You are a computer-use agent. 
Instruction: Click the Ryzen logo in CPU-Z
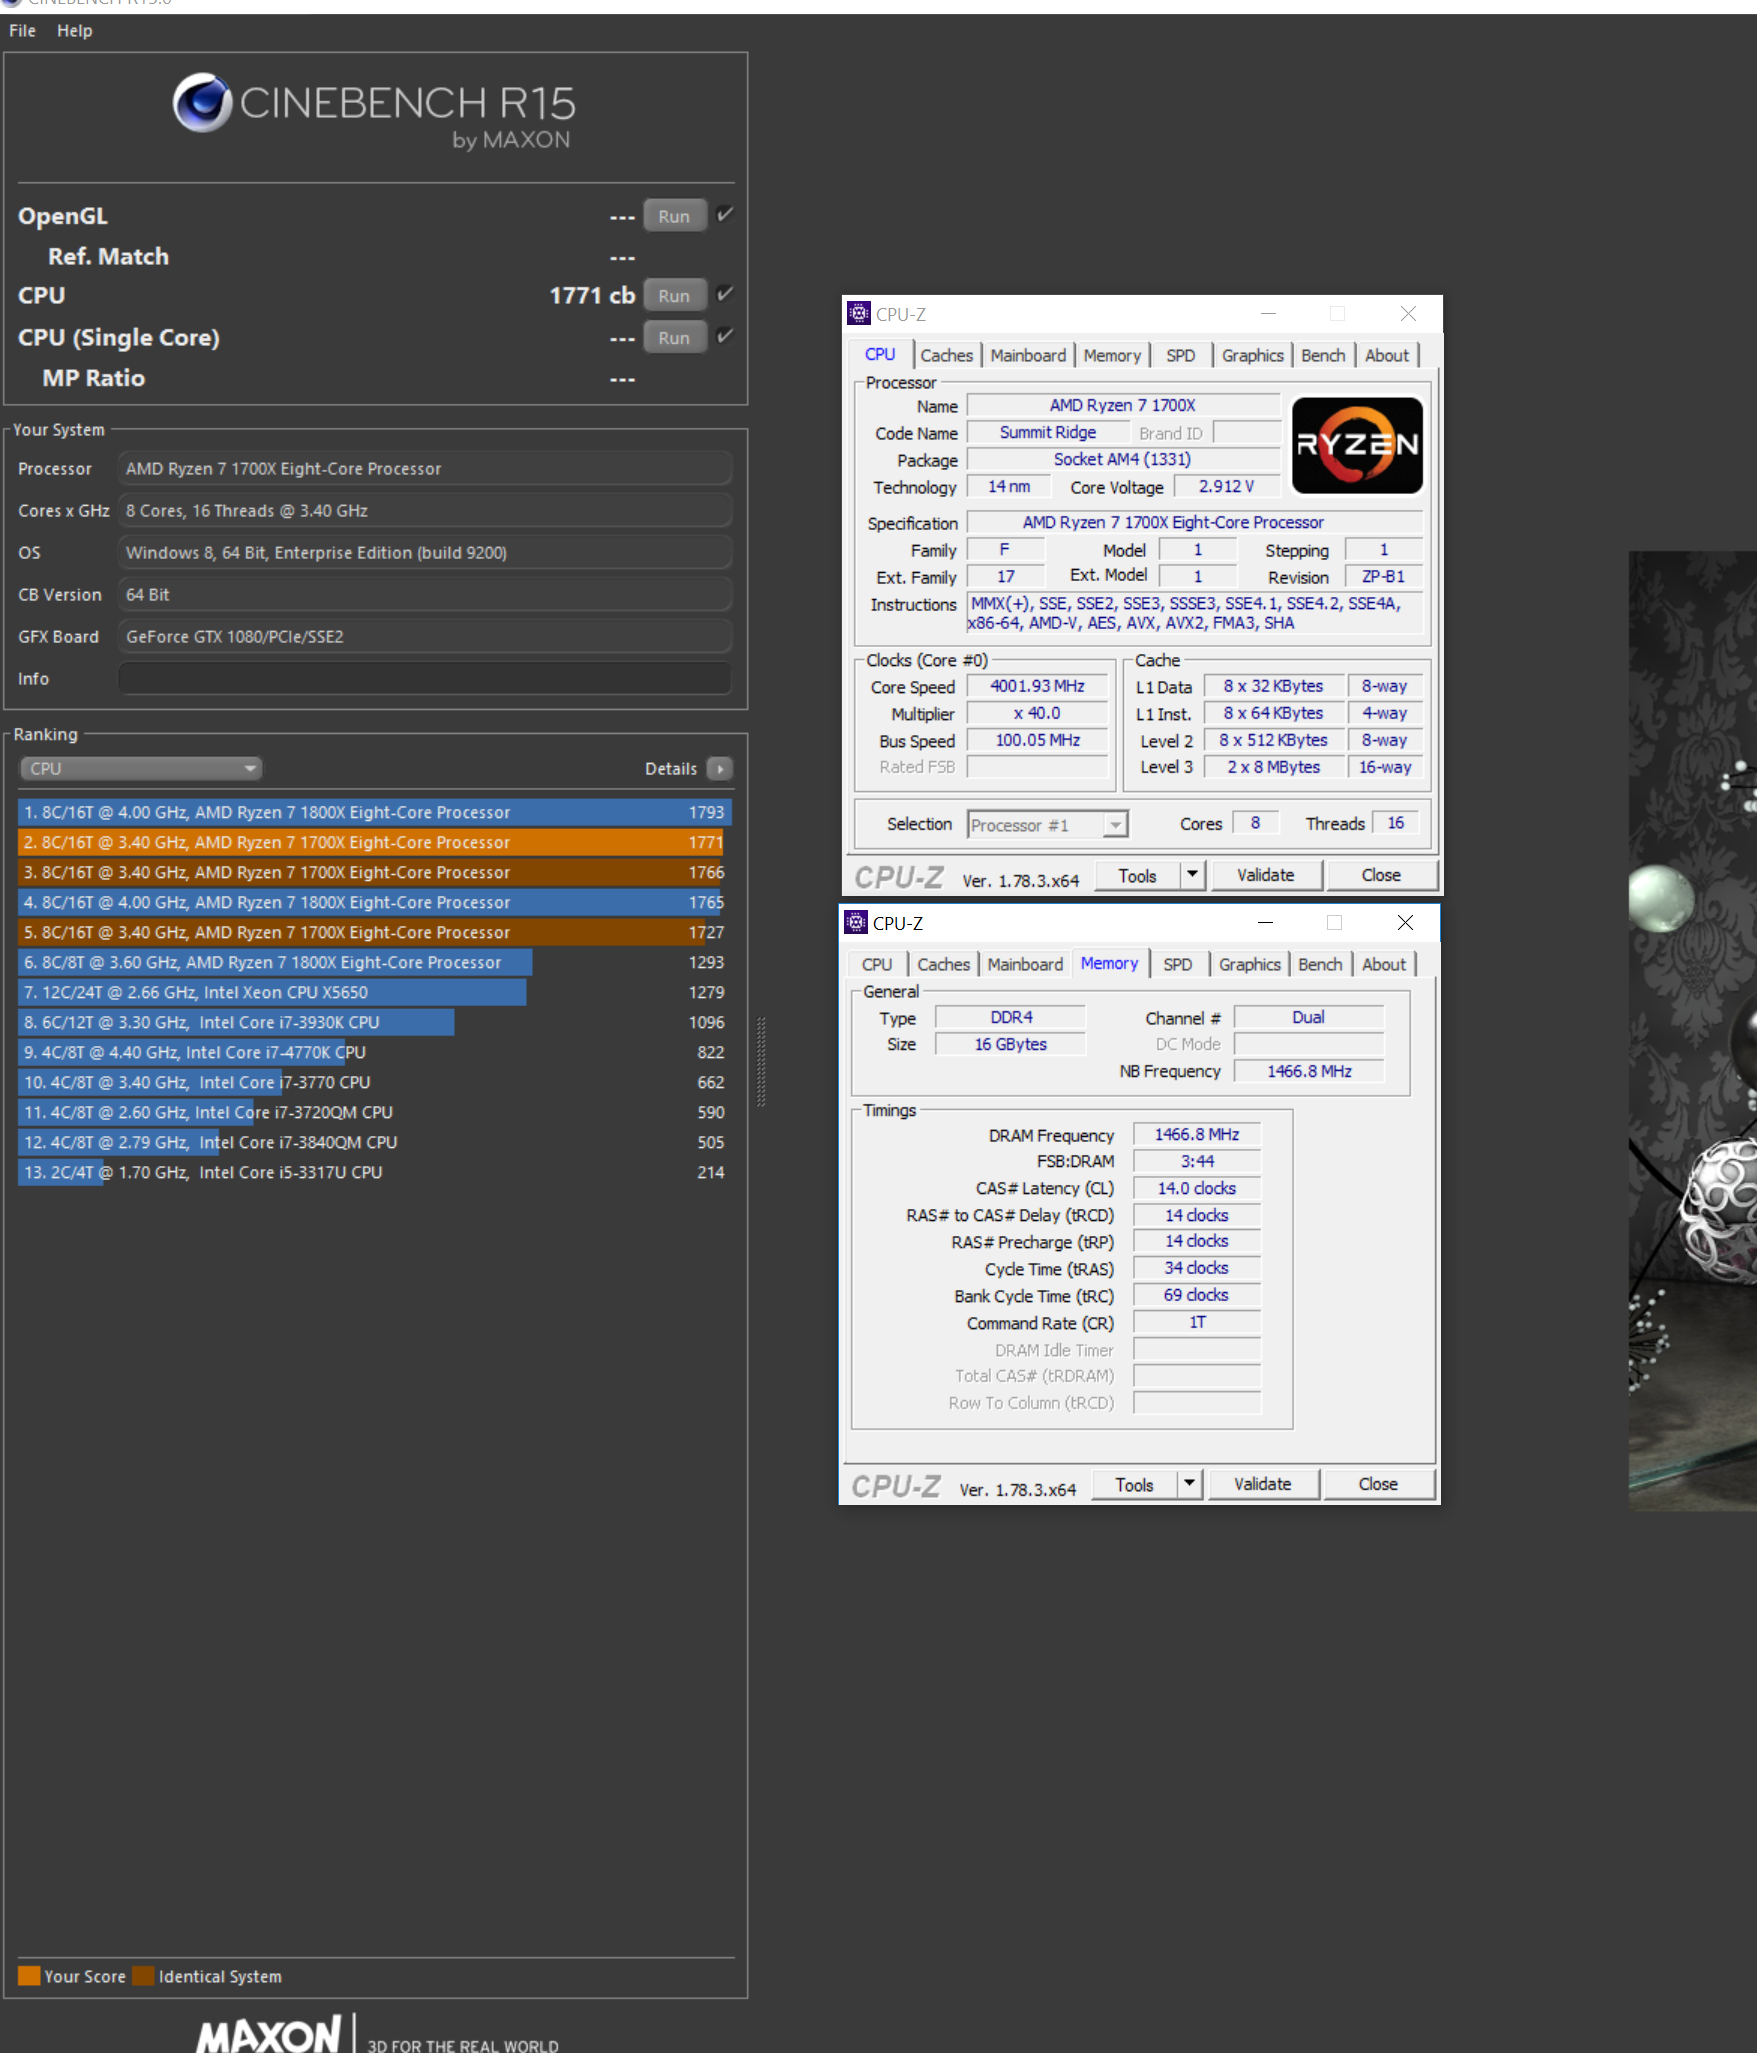click(x=1357, y=445)
